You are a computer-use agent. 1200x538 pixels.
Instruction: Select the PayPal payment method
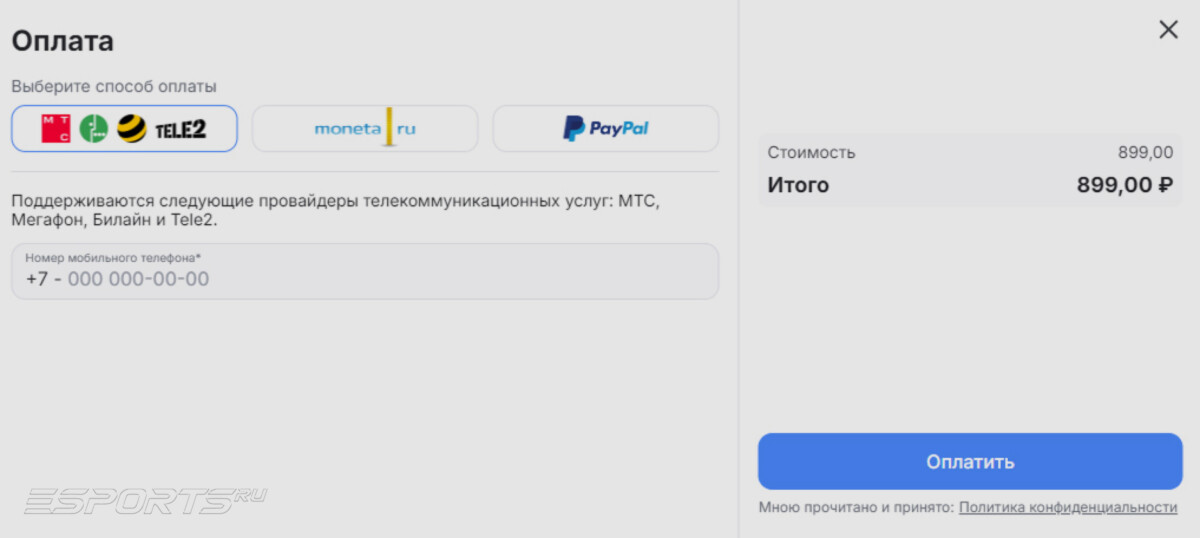point(605,128)
